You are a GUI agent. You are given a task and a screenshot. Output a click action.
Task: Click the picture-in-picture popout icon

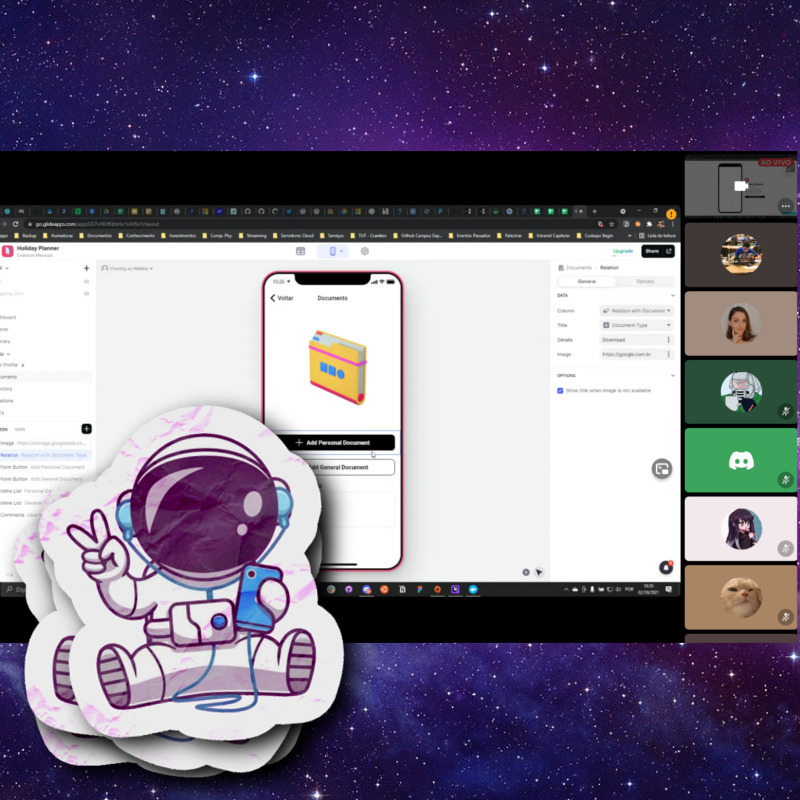pyautogui.click(x=661, y=469)
